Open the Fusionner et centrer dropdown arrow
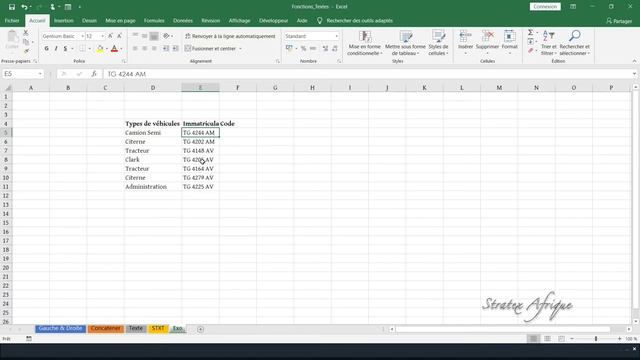The height and width of the screenshot is (360, 640). coord(240,49)
